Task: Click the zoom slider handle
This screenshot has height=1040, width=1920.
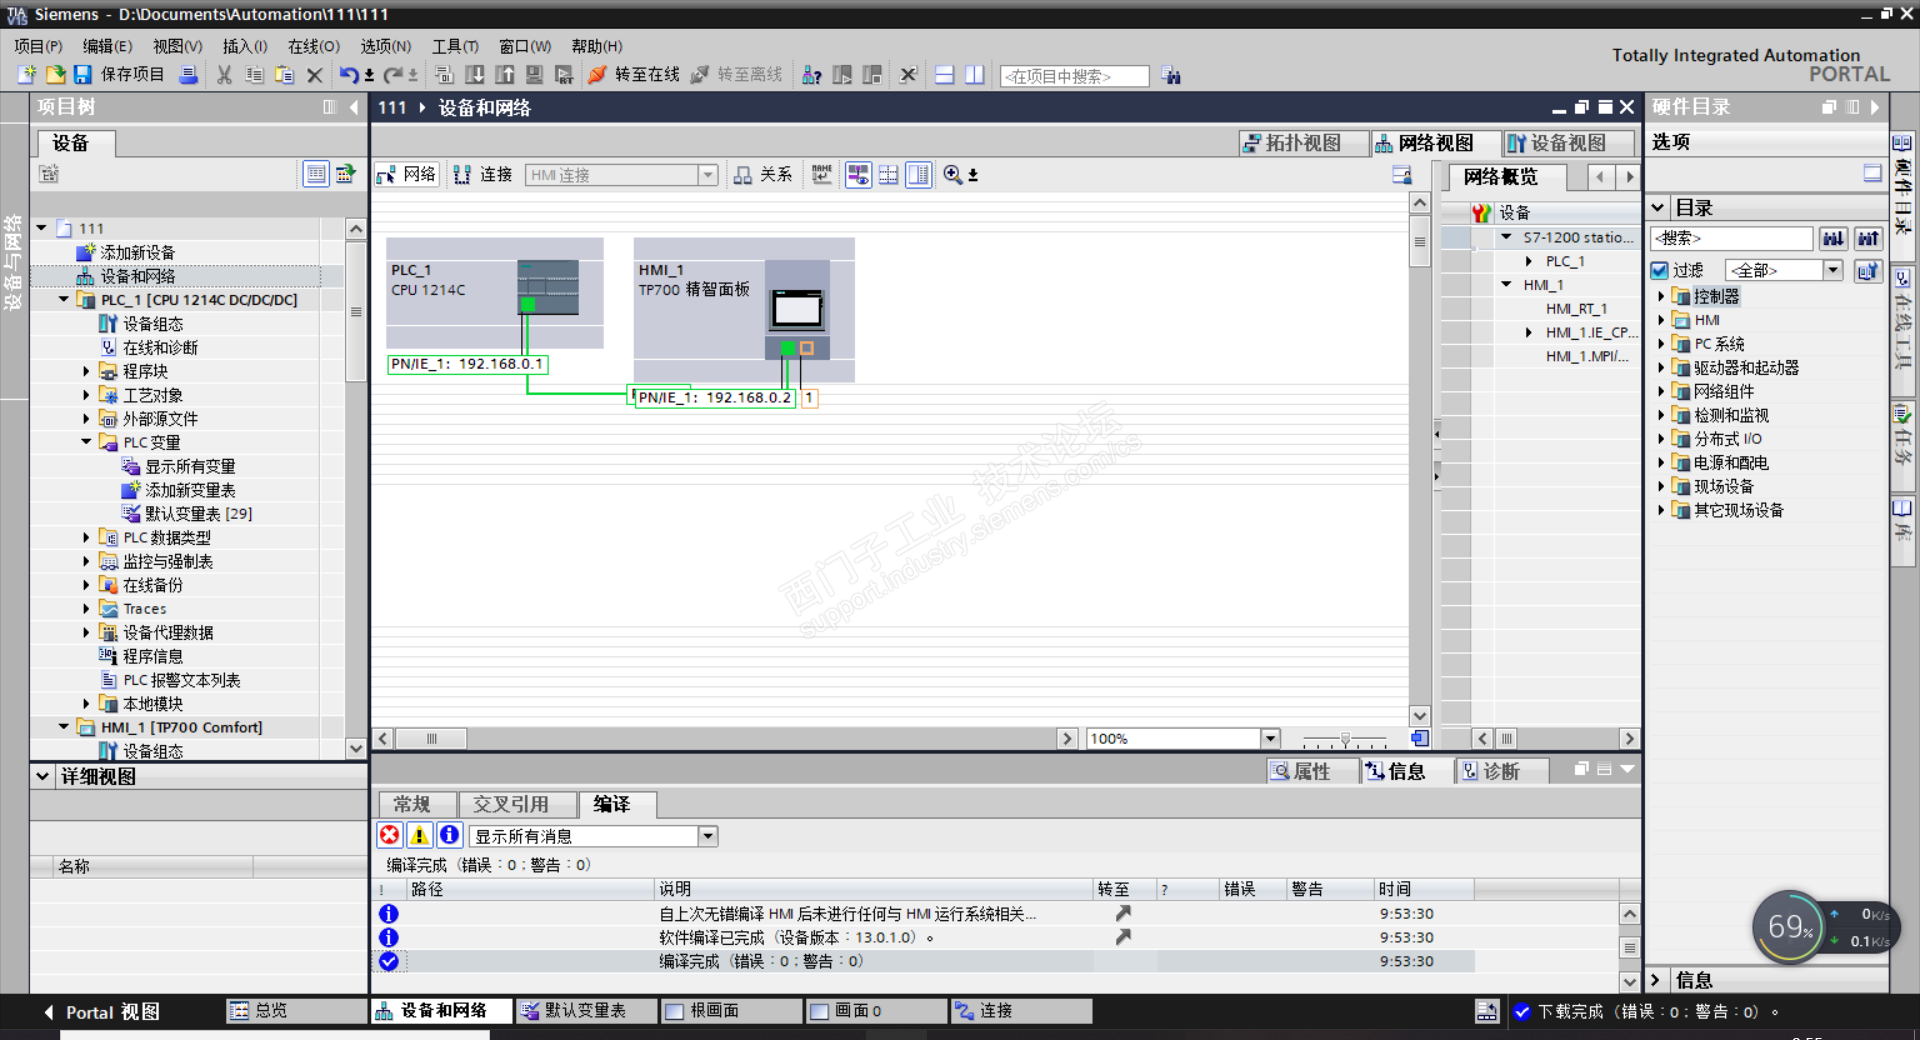Action: click(x=1345, y=740)
